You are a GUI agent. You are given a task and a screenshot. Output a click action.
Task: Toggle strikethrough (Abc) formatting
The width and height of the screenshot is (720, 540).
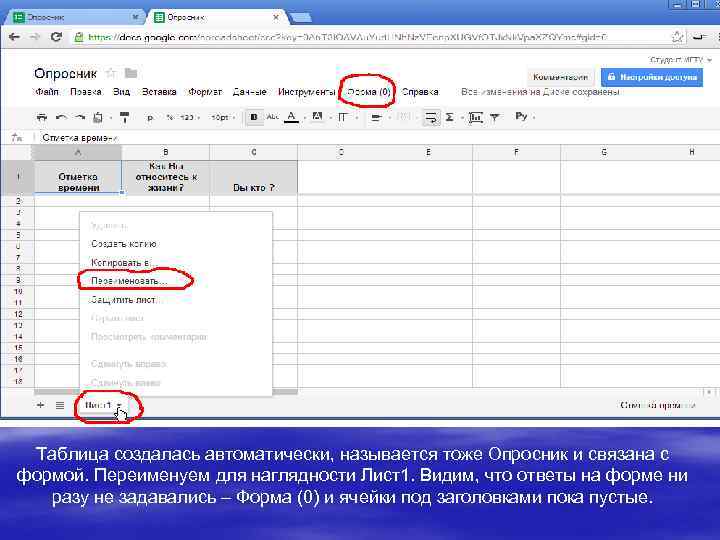pos(273,117)
